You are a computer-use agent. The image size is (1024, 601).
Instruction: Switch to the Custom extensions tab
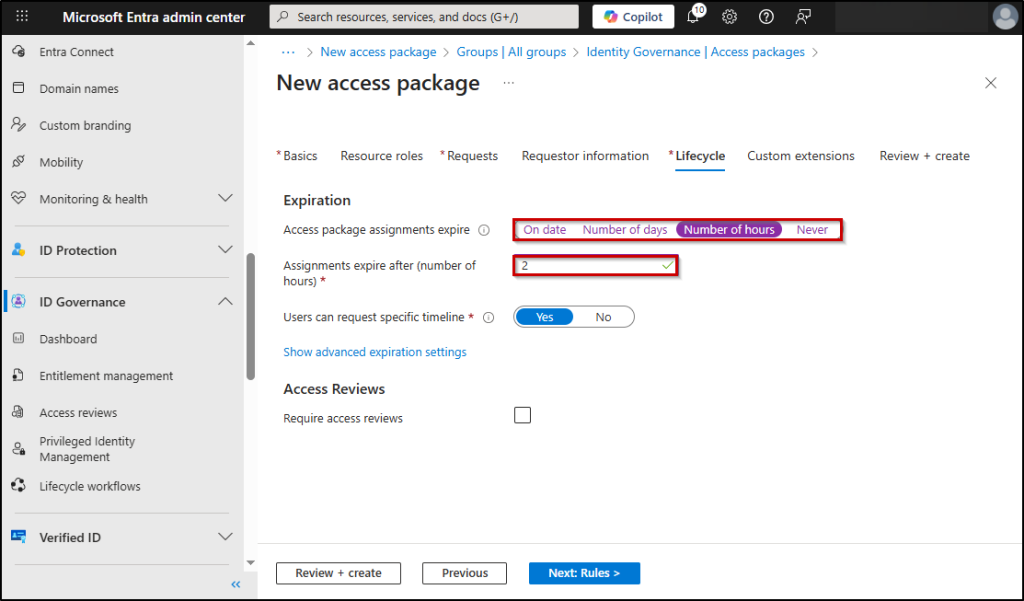click(800, 156)
